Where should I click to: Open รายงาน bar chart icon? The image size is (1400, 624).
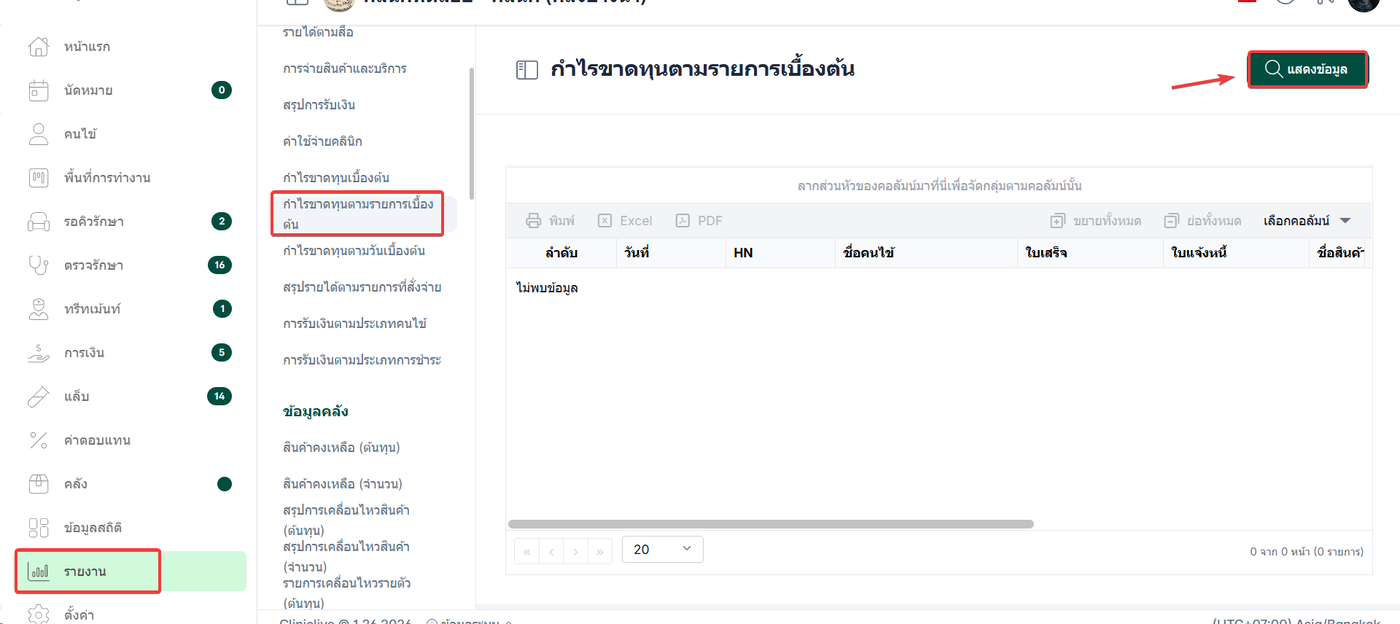coord(38,572)
